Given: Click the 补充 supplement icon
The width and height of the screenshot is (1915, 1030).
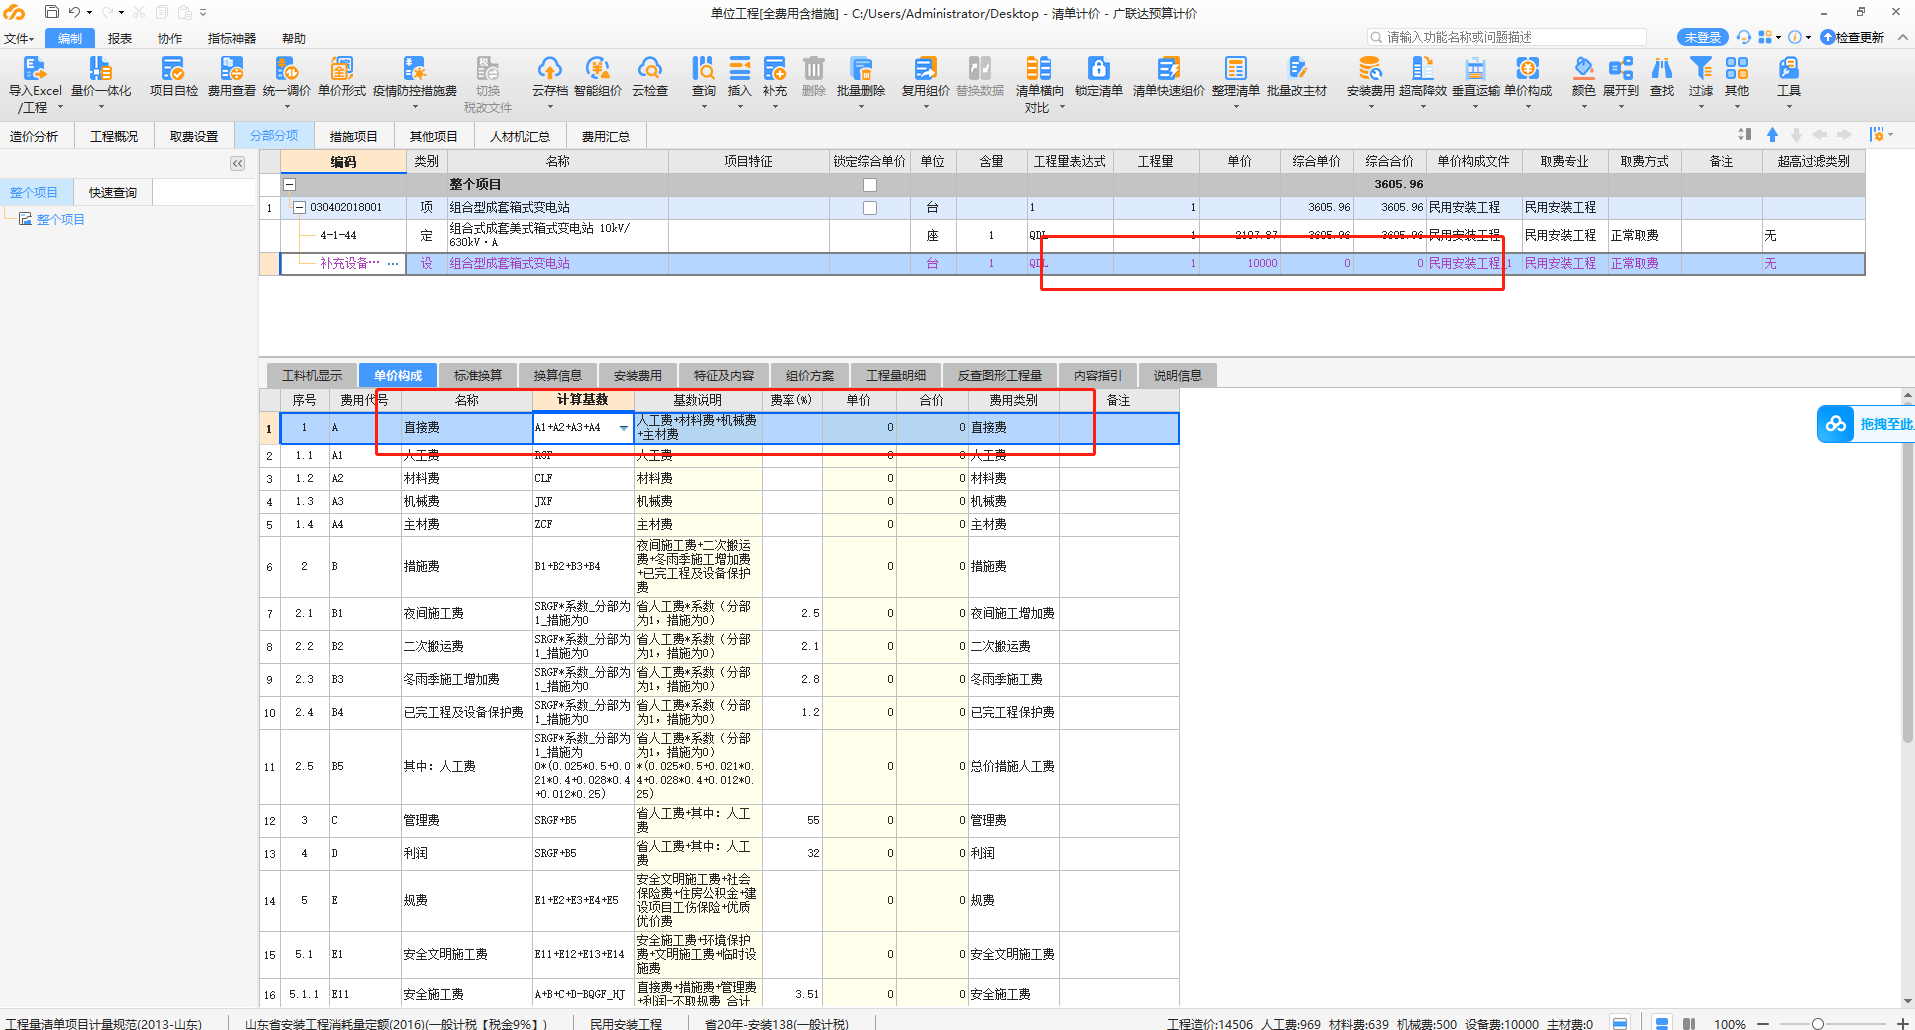Looking at the screenshot, I should [x=774, y=68].
